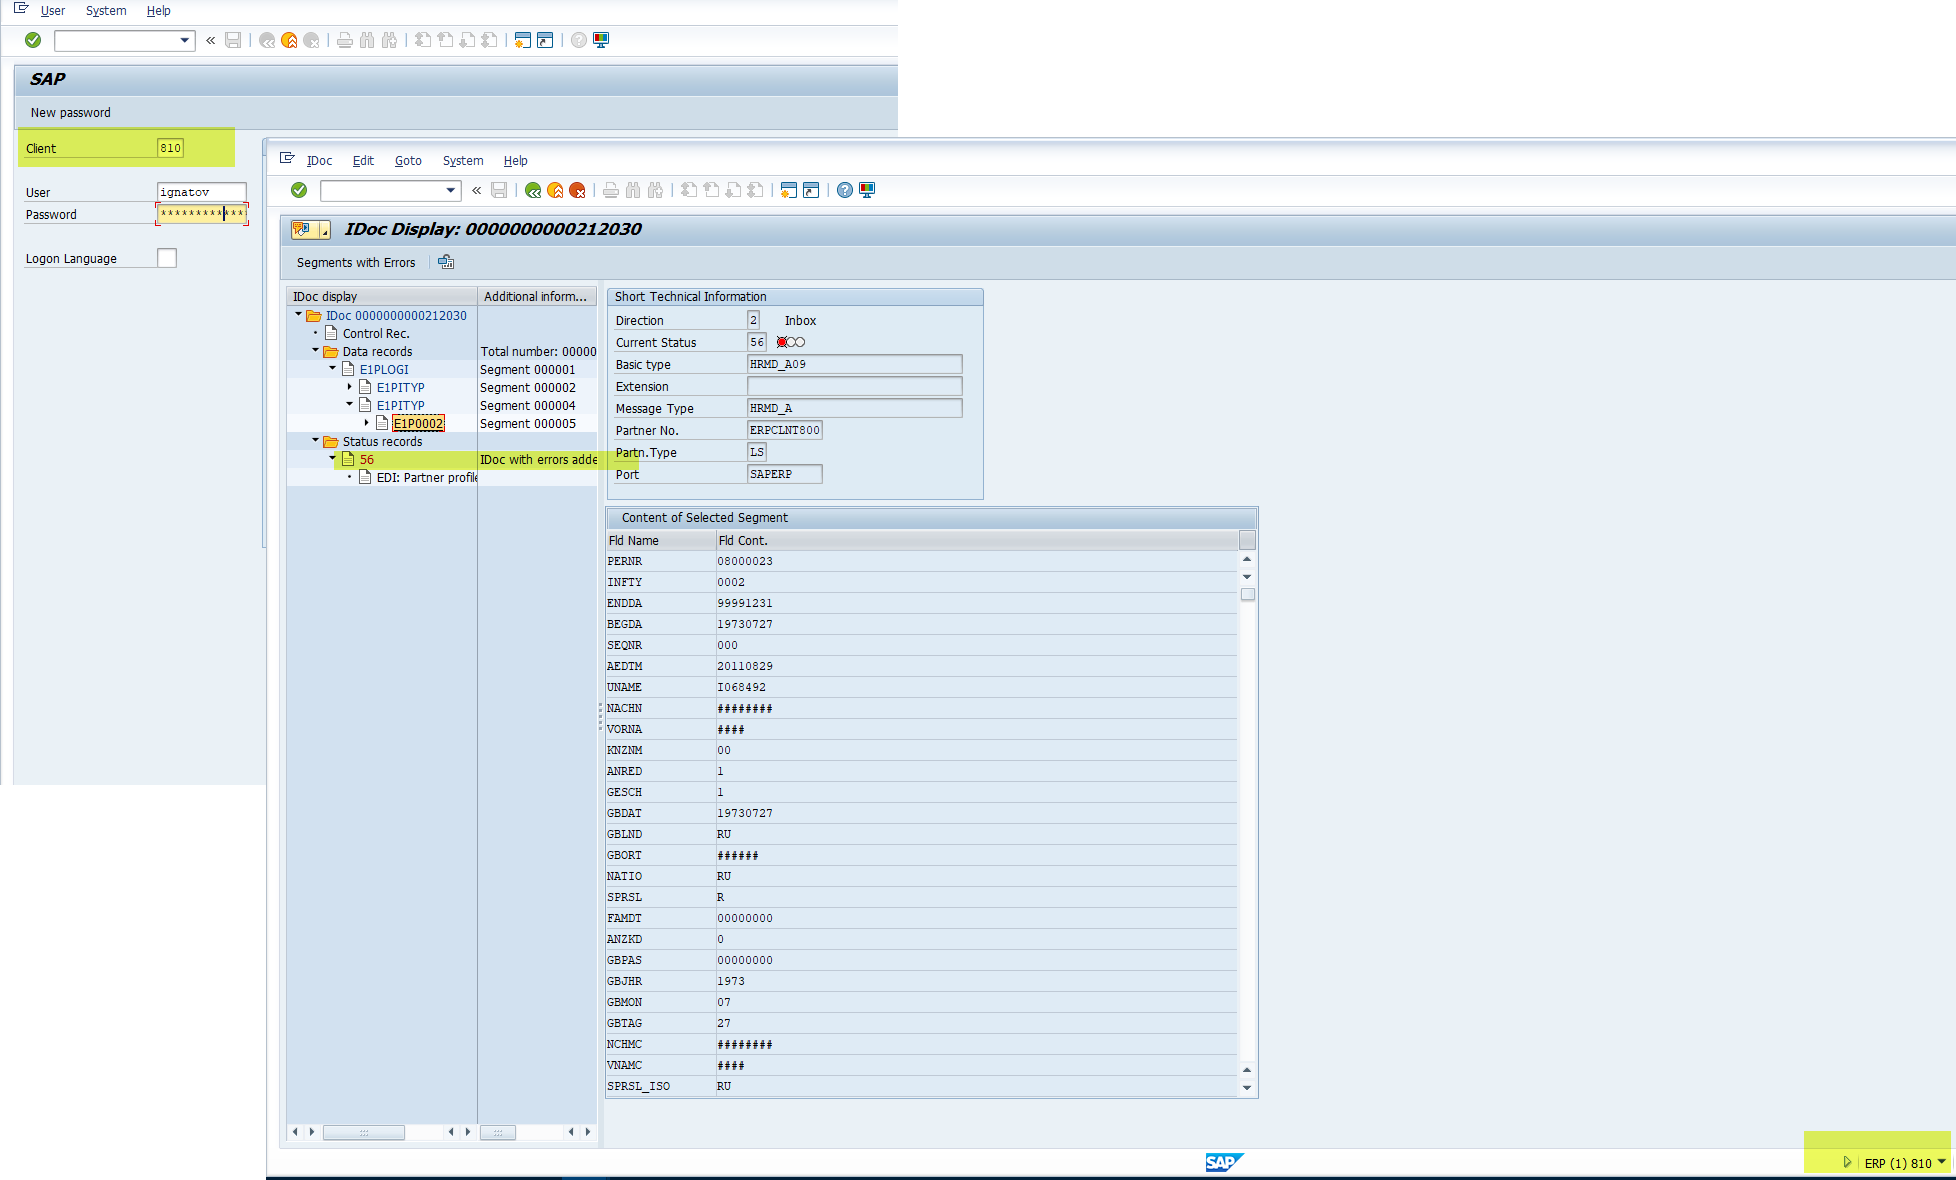Click Print icon in IDoc Display toolbar
The width and height of the screenshot is (1956, 1180).
pos(611,190)
